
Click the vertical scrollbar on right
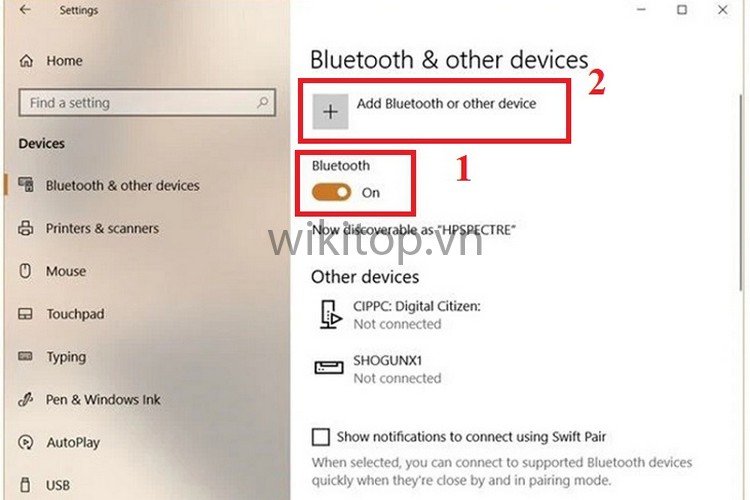point(742,191)
